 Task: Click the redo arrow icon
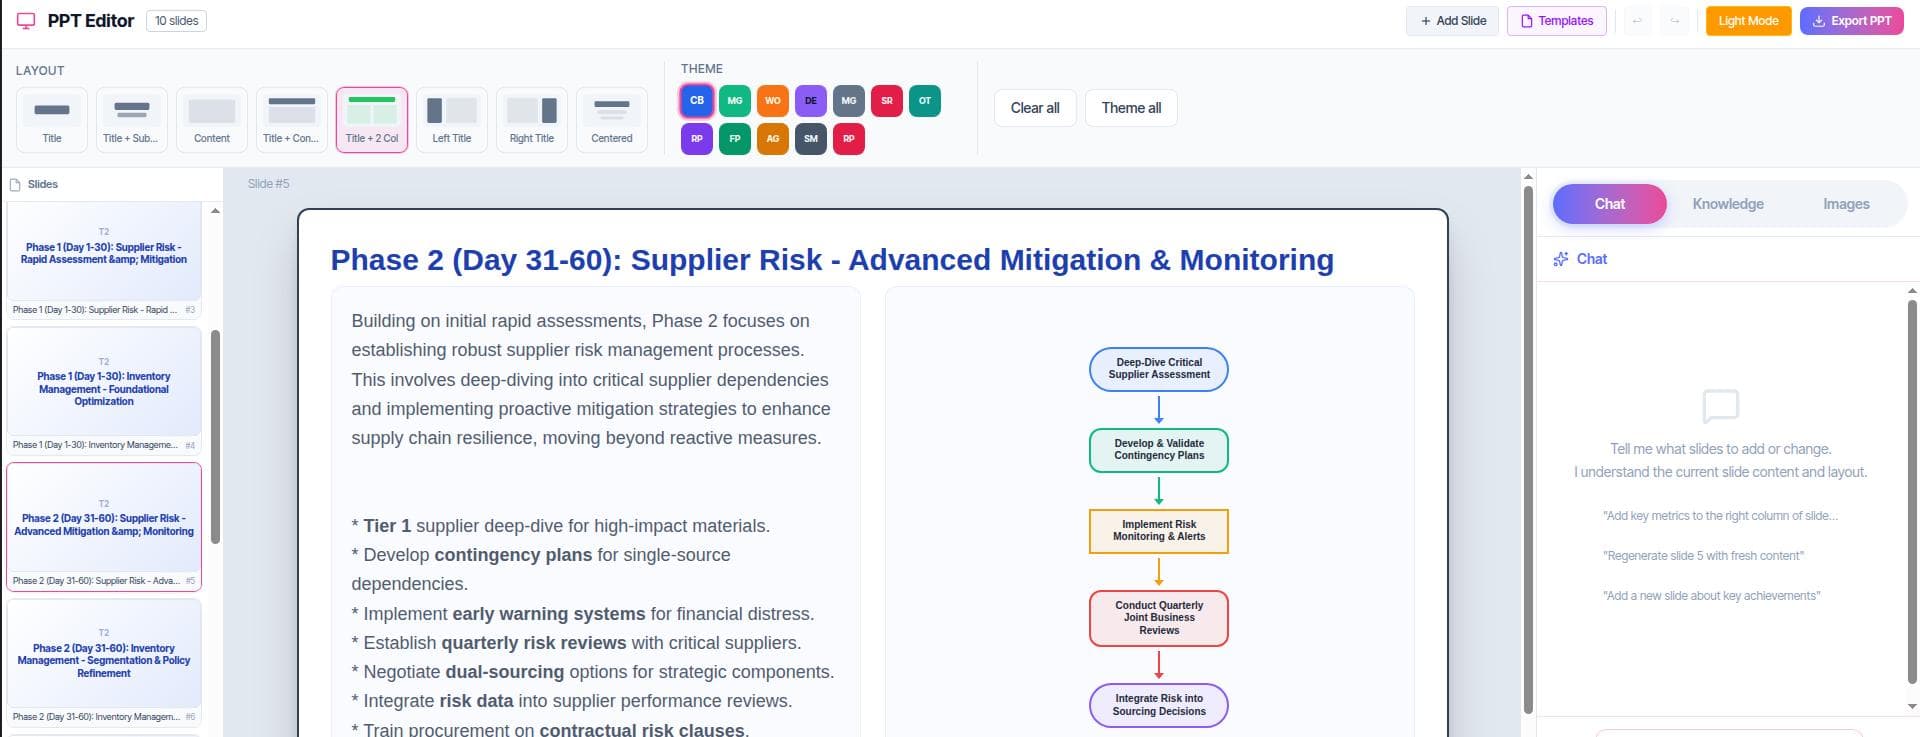pyautogui.click(x=1674, y=21)
